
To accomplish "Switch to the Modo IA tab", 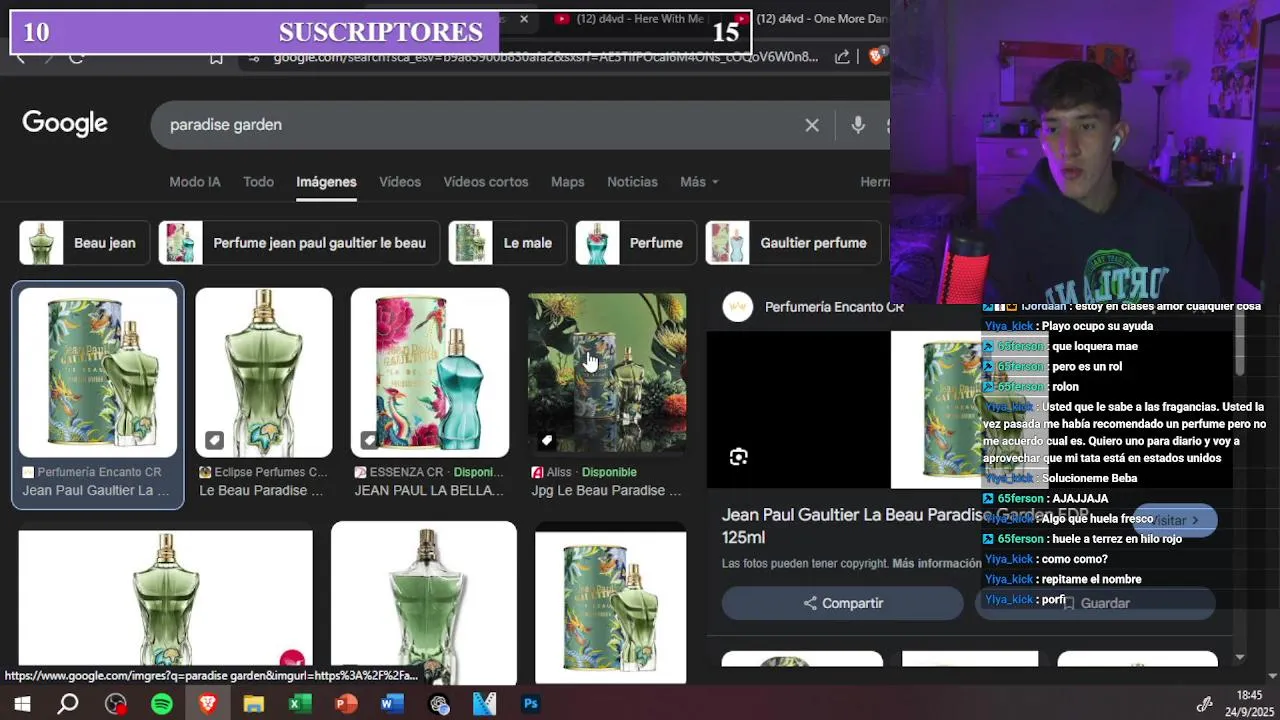I will 195,182.
